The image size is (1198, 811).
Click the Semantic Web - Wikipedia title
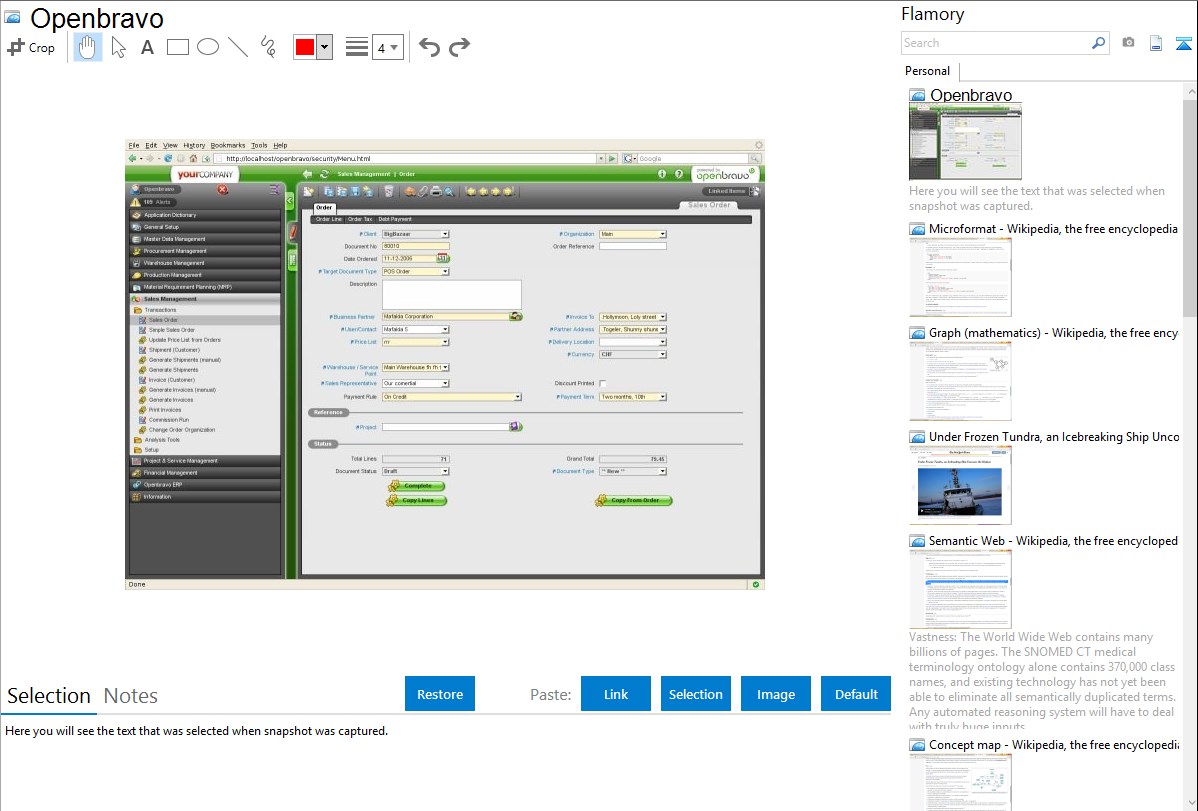1053,540
